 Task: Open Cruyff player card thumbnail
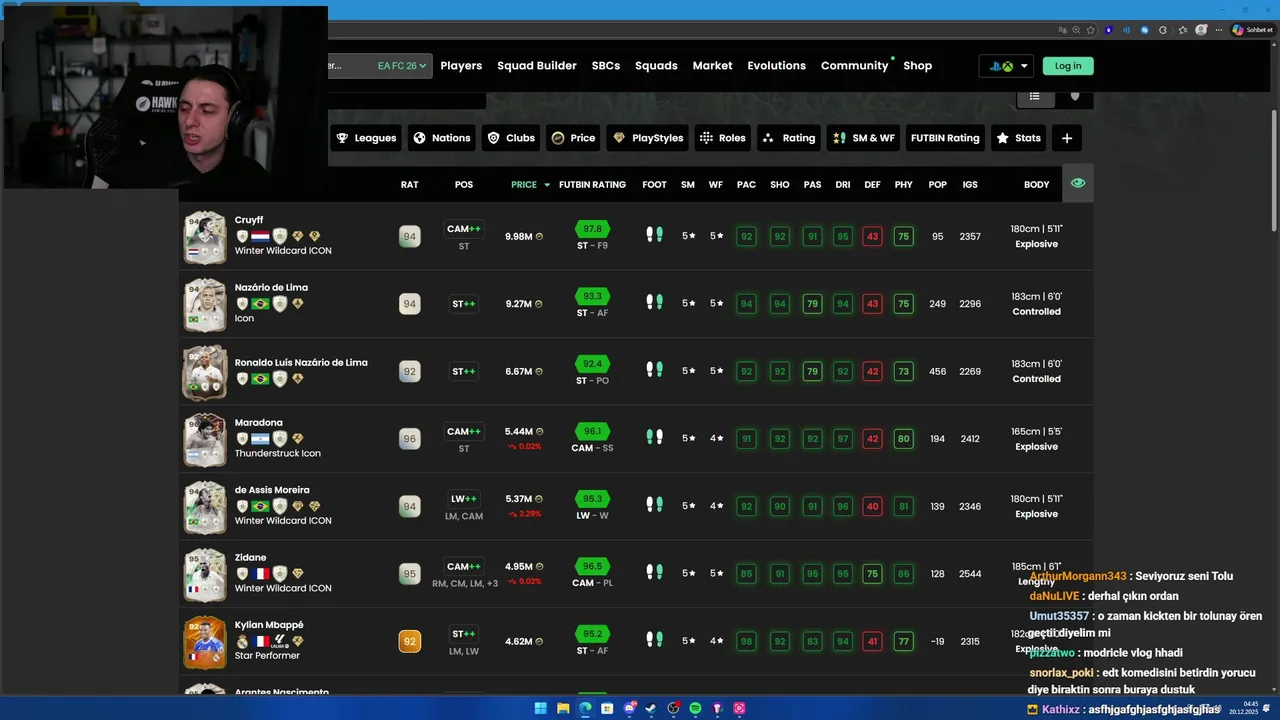[205, 237]
